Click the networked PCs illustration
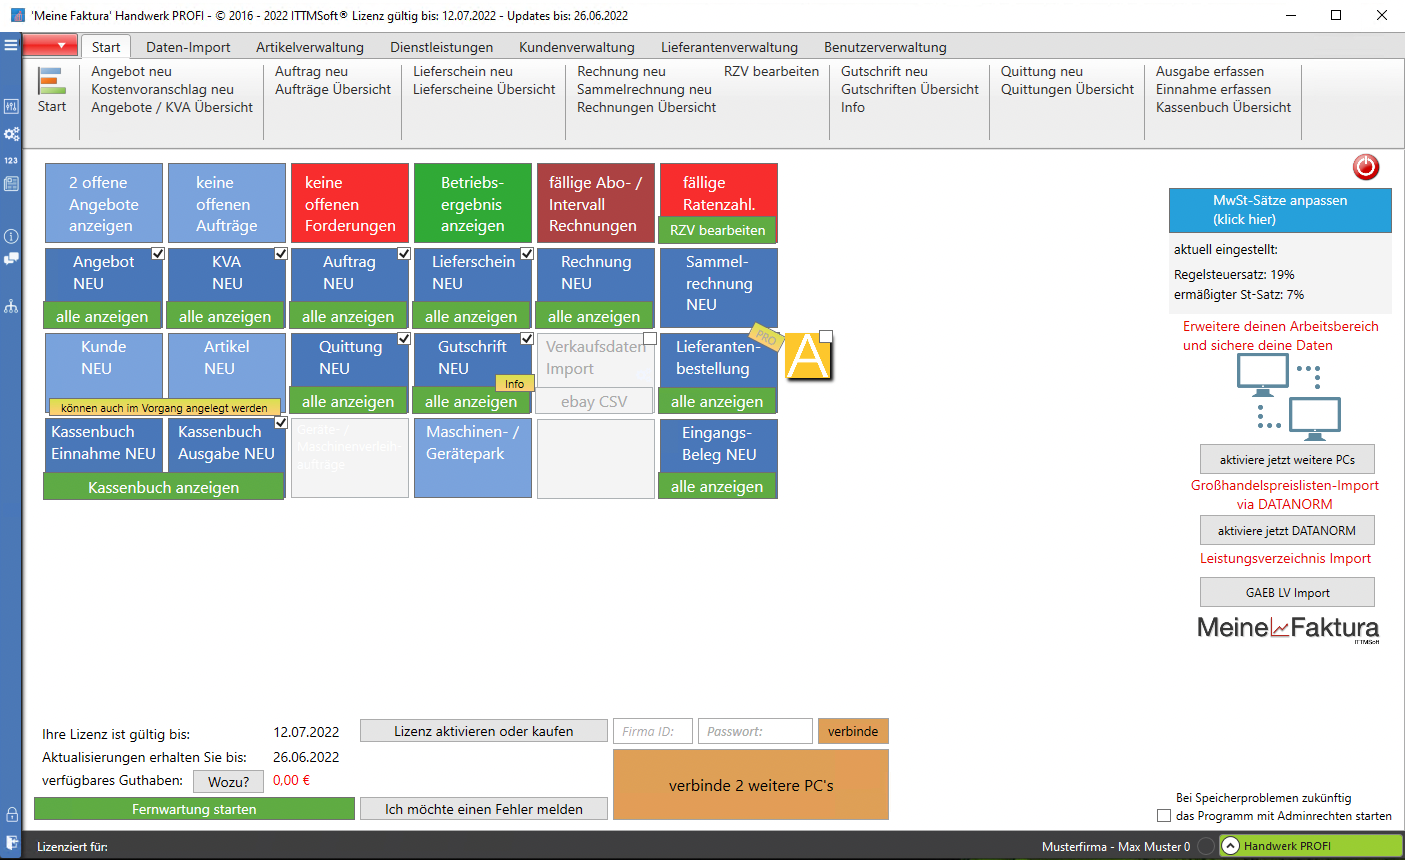Viewport: 1405px width, 860px height. (1287, 398)
